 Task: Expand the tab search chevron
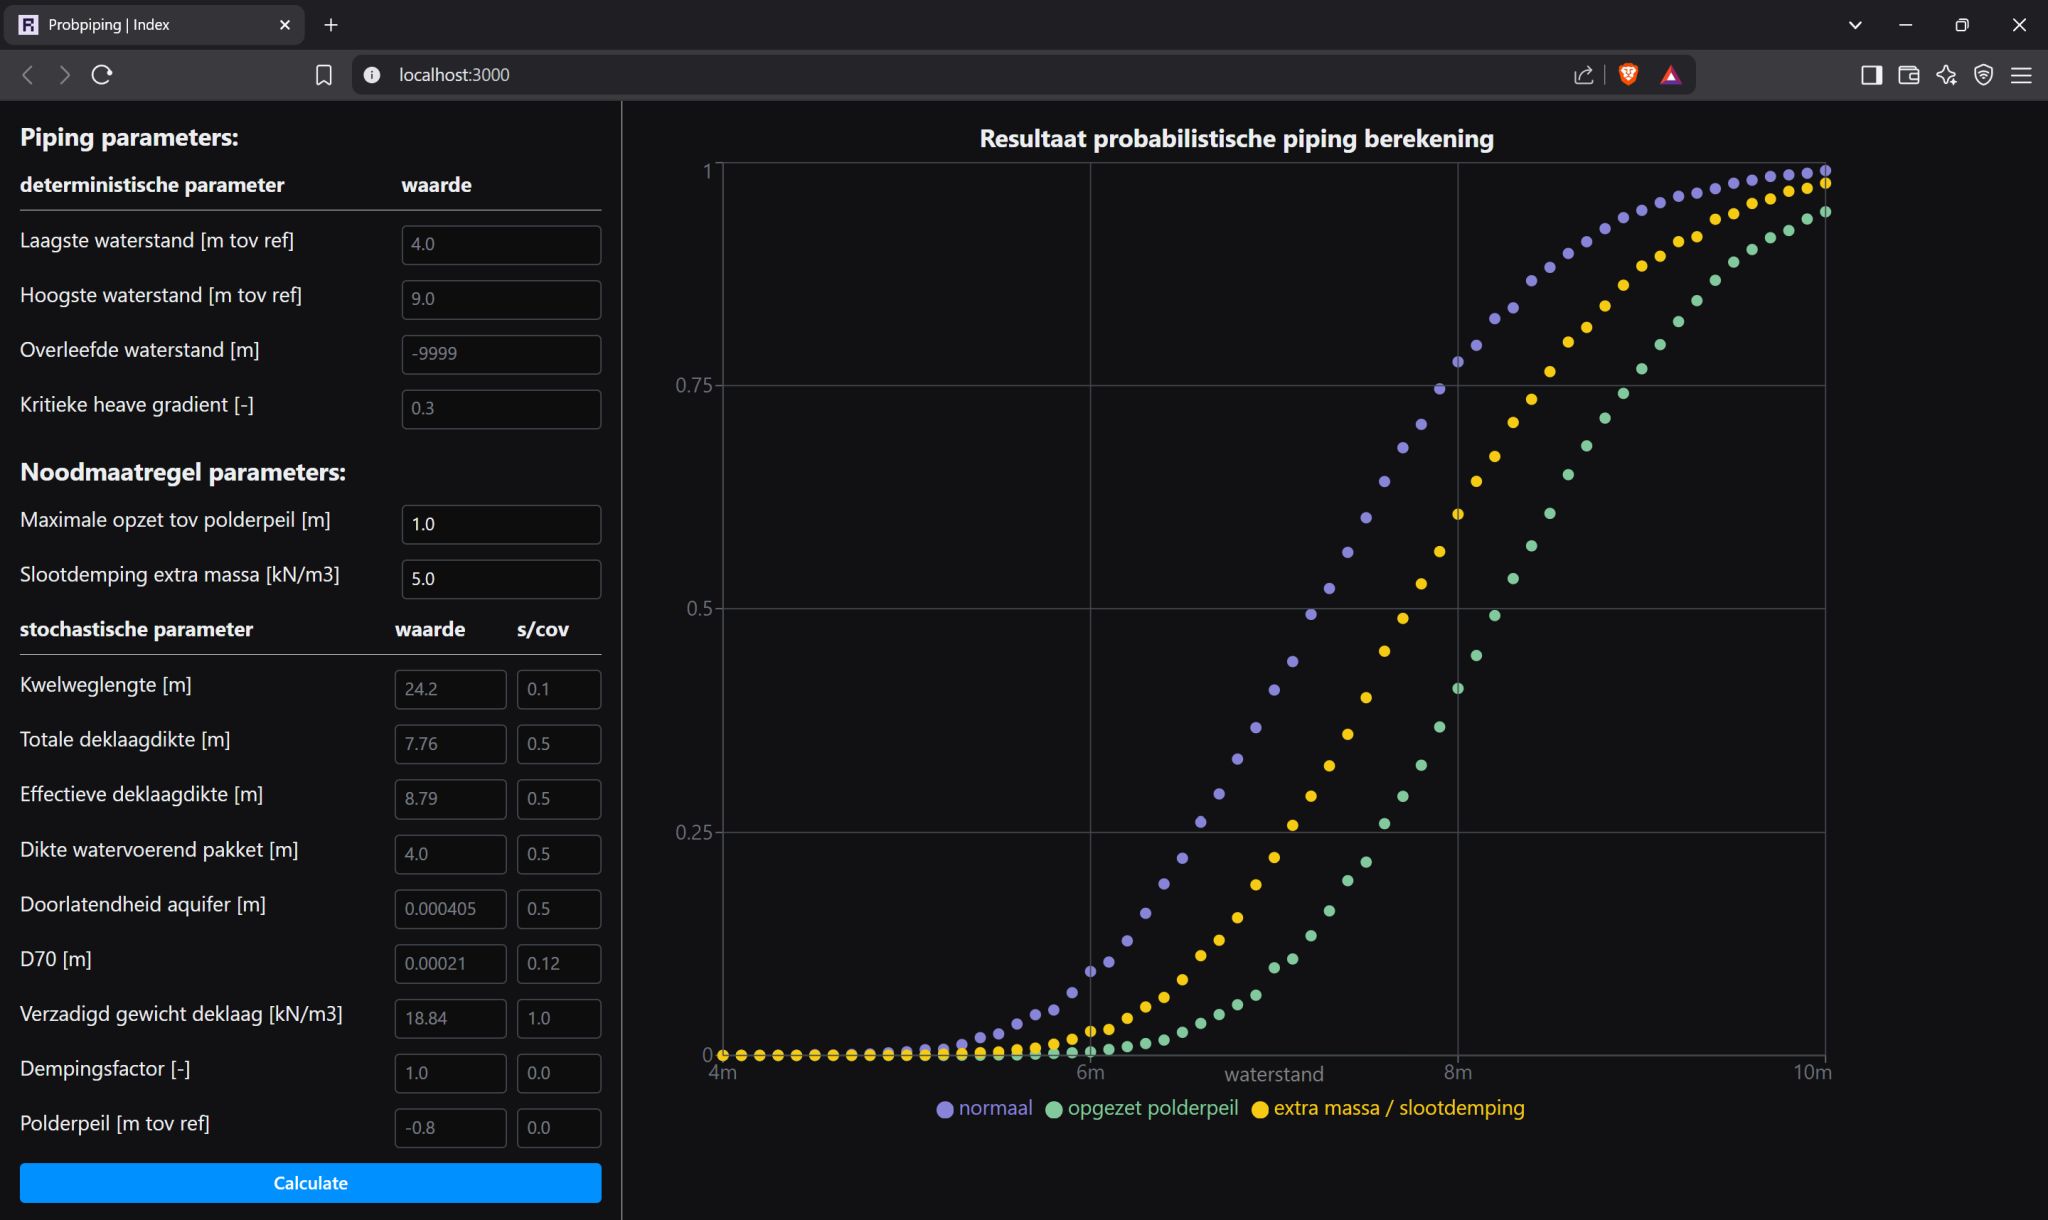point(1855,25)
